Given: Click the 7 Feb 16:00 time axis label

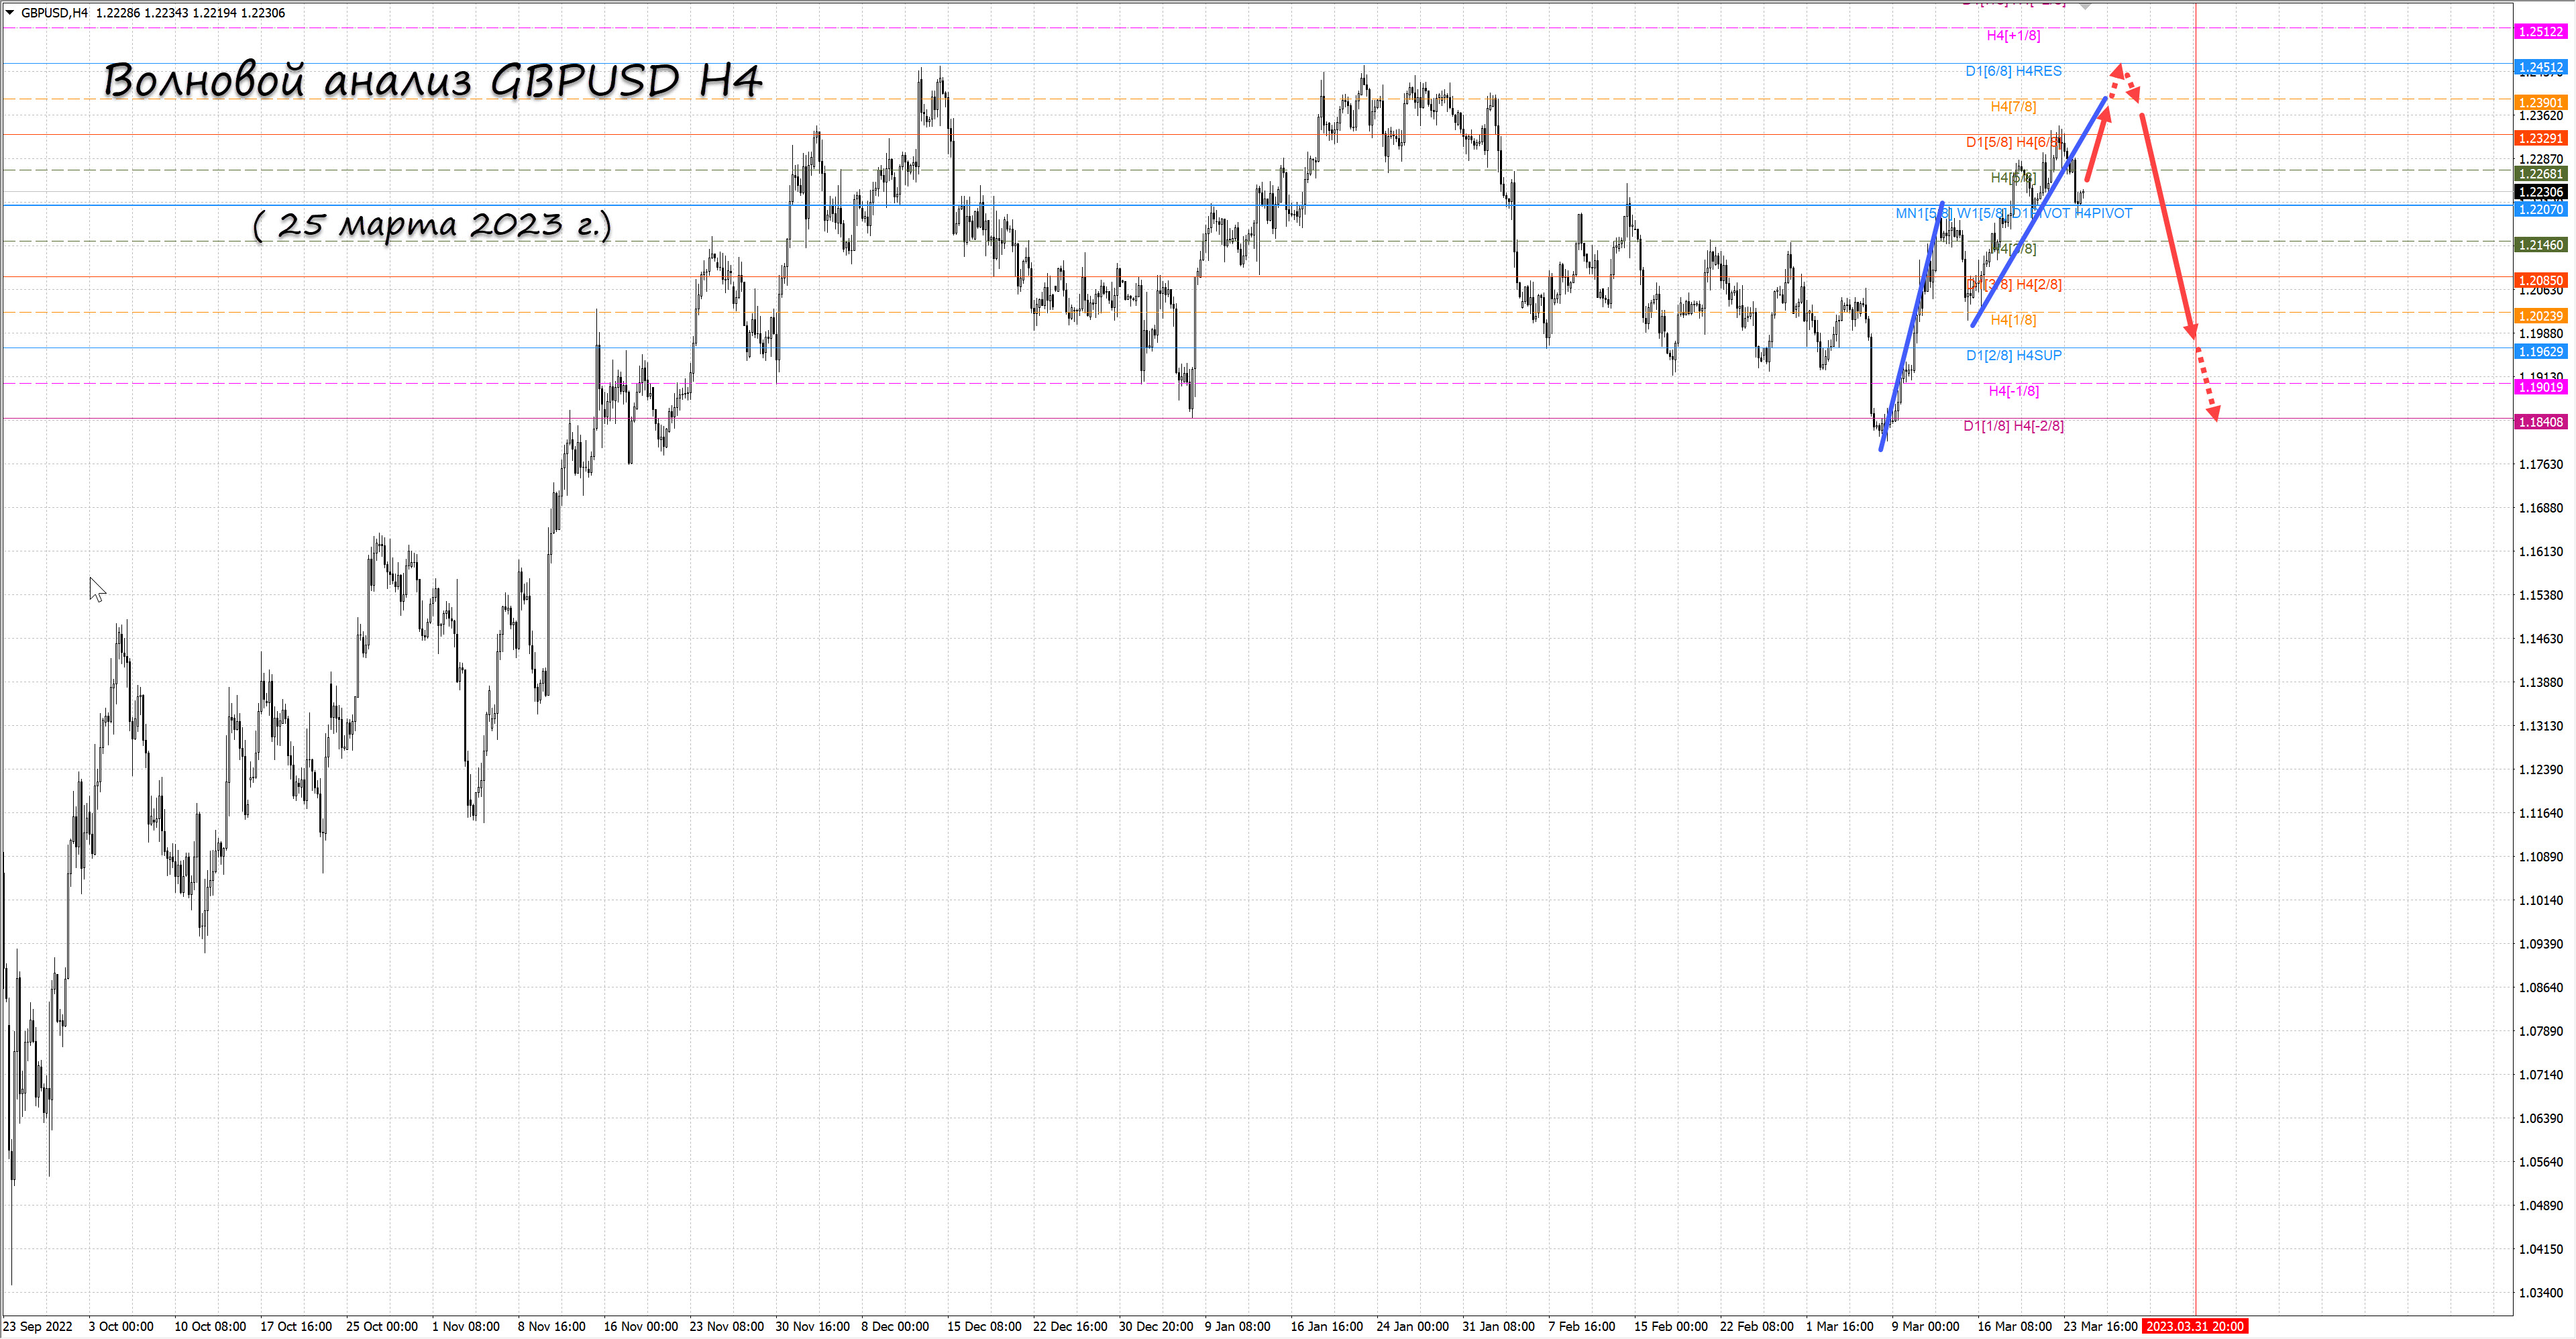Looking at the screenshot, I should click(x=1581, y=1326).
